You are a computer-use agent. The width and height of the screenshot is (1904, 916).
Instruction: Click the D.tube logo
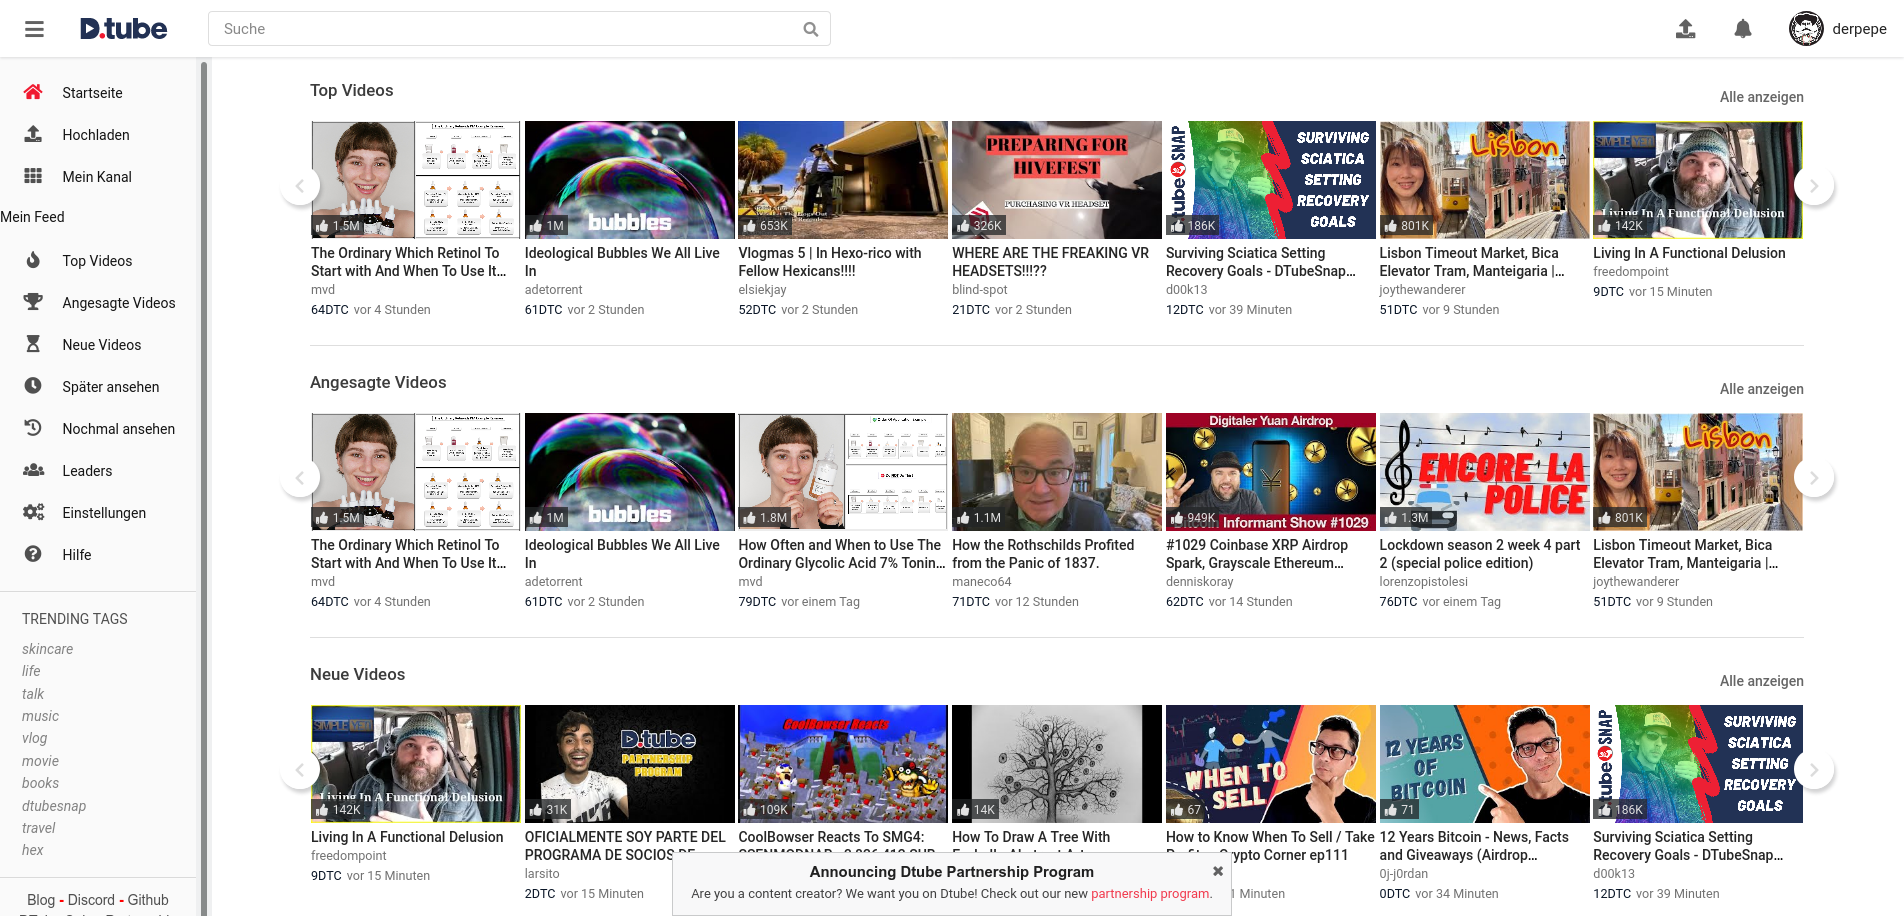click(124, 29)
